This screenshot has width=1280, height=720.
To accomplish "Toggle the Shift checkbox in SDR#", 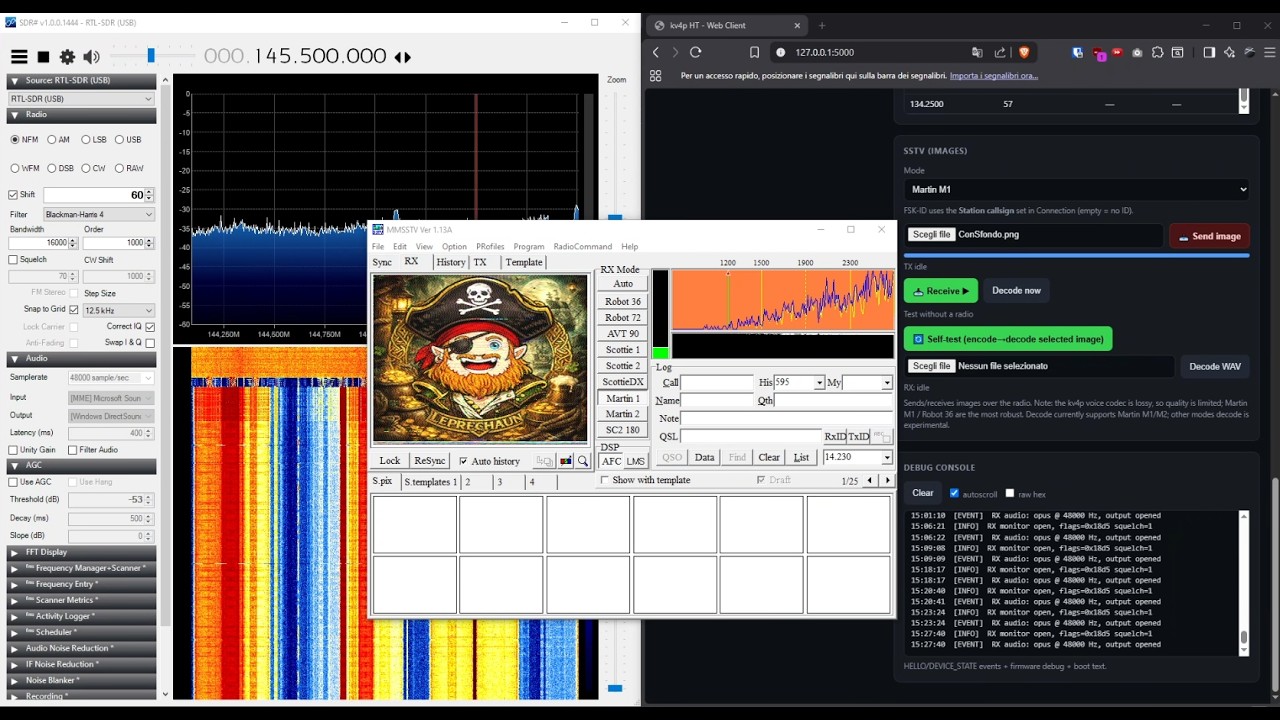I will [13, 195].
